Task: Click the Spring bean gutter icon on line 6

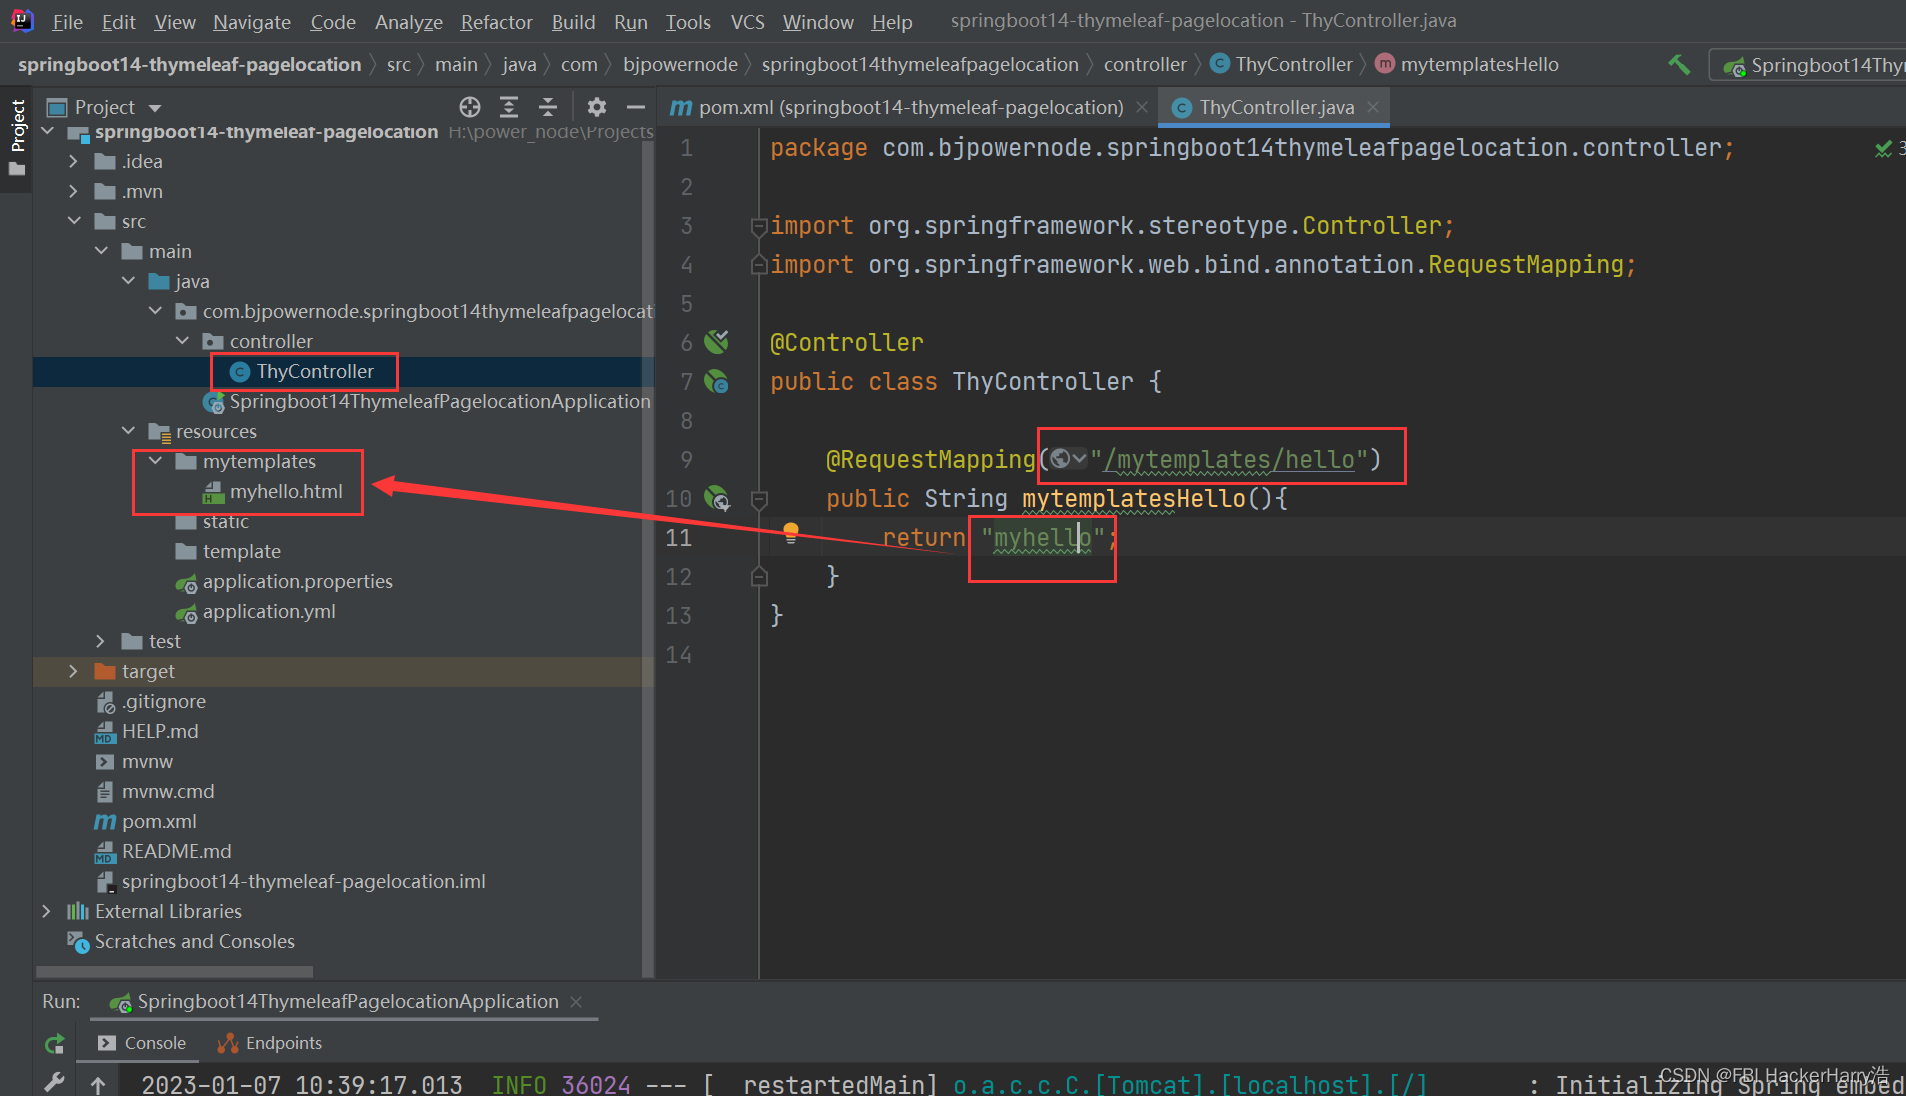Action: (x=716, y=342)
